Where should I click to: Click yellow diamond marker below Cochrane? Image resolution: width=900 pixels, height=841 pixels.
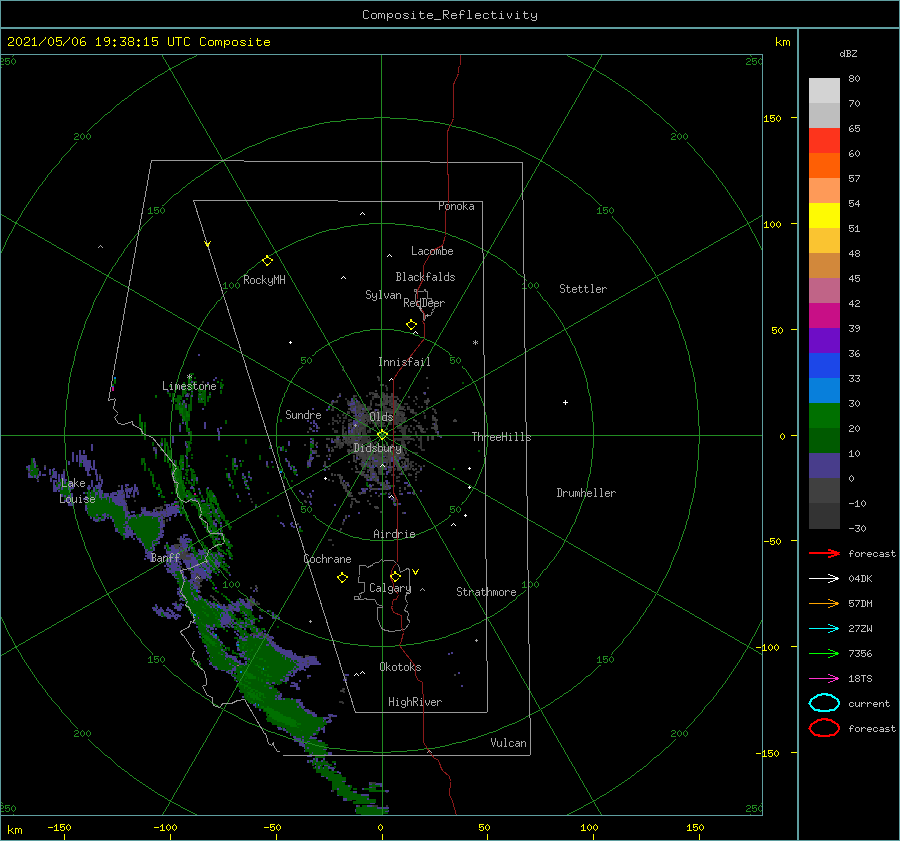pos(342,578)
